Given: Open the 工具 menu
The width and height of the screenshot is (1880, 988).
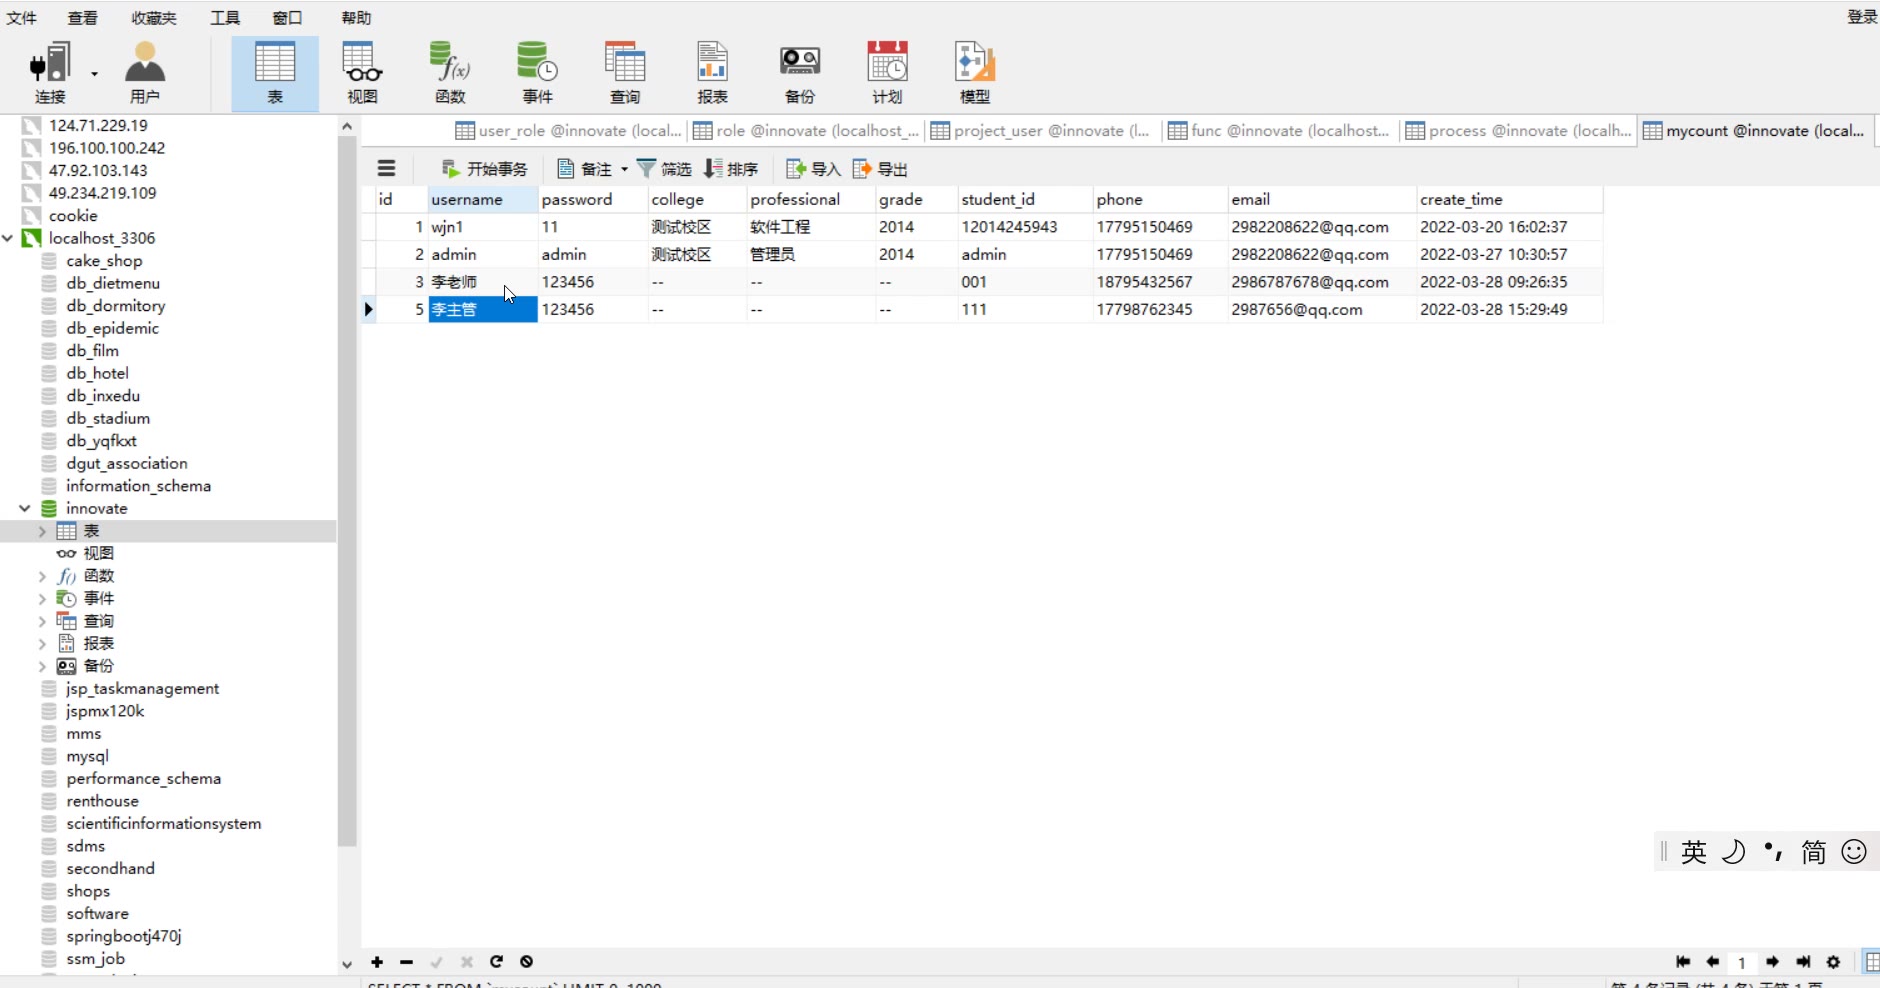Looking at the screenshot, I should tap(225, 18).
